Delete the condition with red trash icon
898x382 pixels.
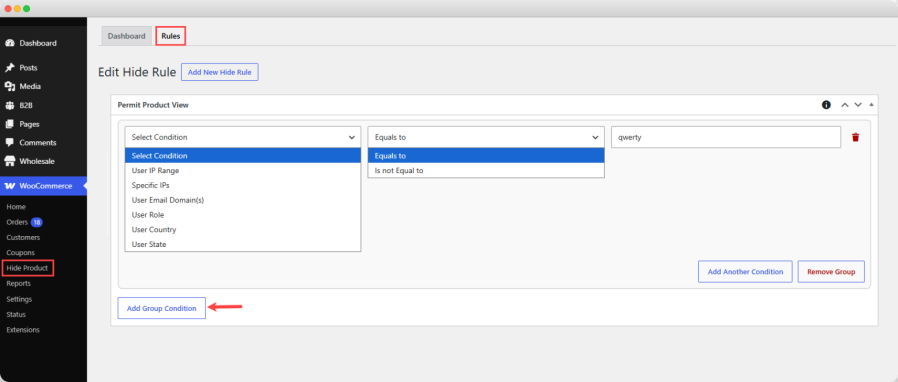[856, 137]
